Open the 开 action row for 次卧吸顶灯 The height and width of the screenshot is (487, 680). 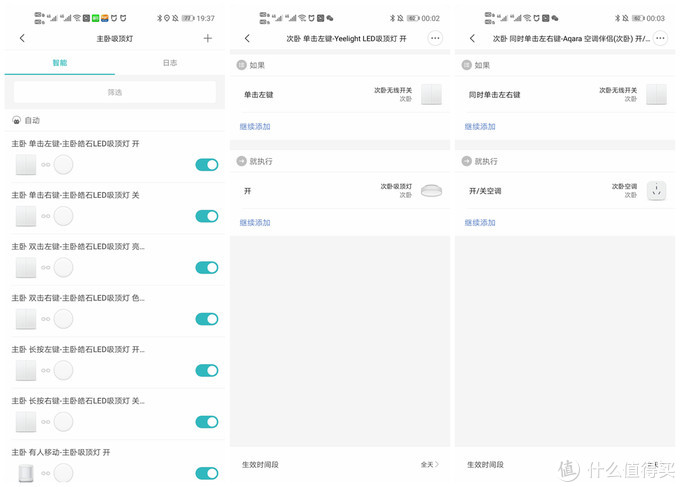[340, 190]
